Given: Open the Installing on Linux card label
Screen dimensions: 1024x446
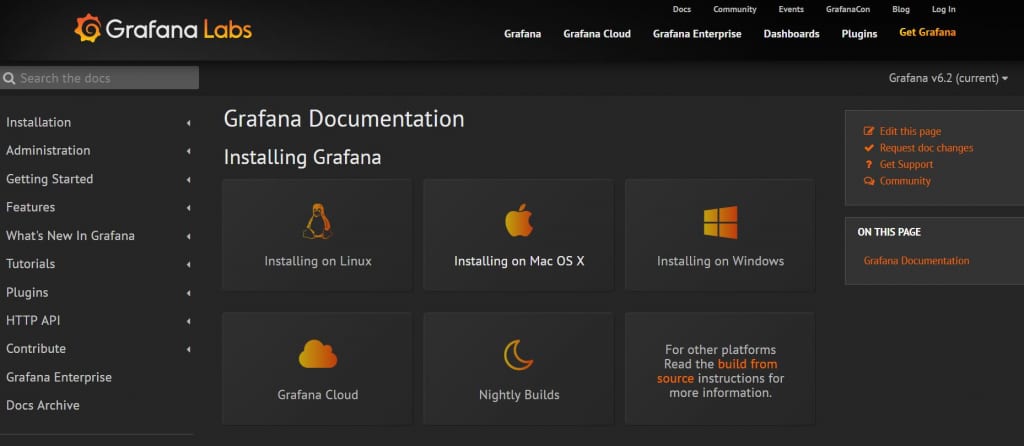Looking at the screenshot, I should point(318,261).
